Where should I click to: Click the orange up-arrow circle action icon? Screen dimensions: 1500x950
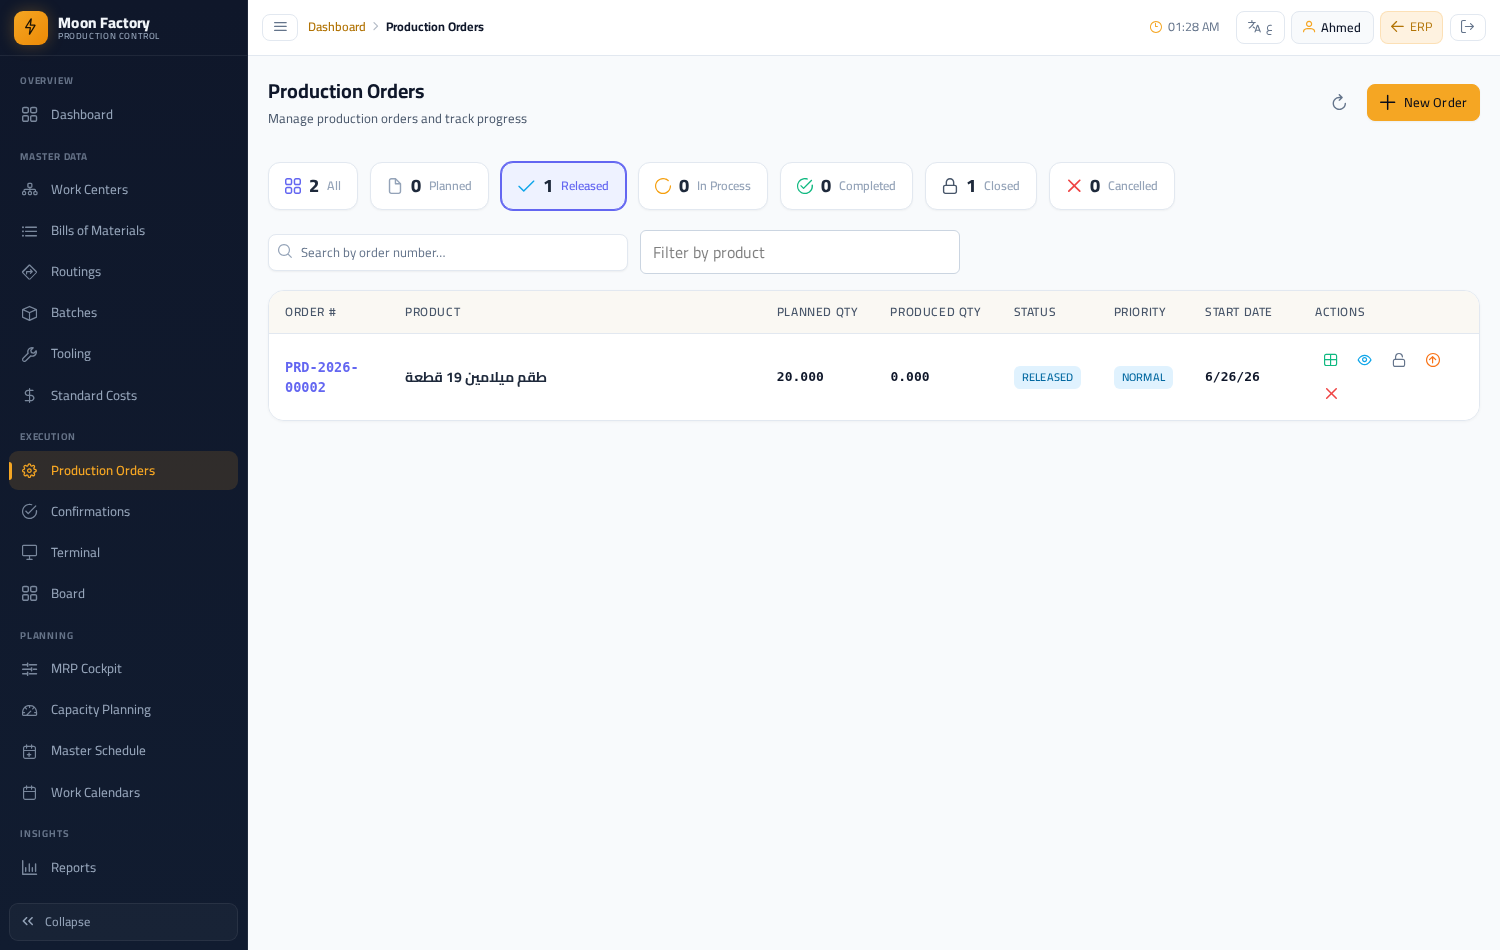[1433, 360]
